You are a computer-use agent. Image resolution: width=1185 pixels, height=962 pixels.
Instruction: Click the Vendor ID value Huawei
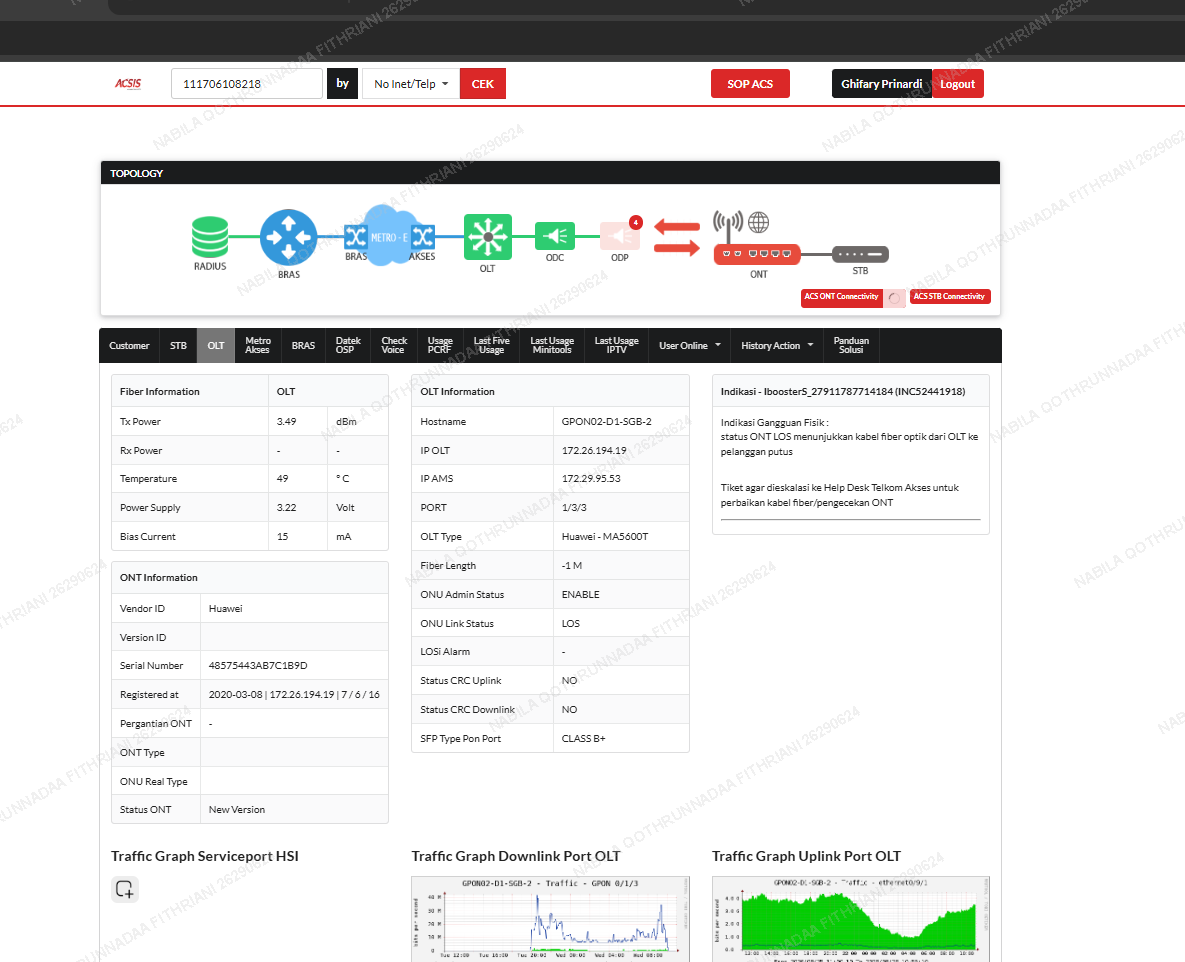coord(225,608)
